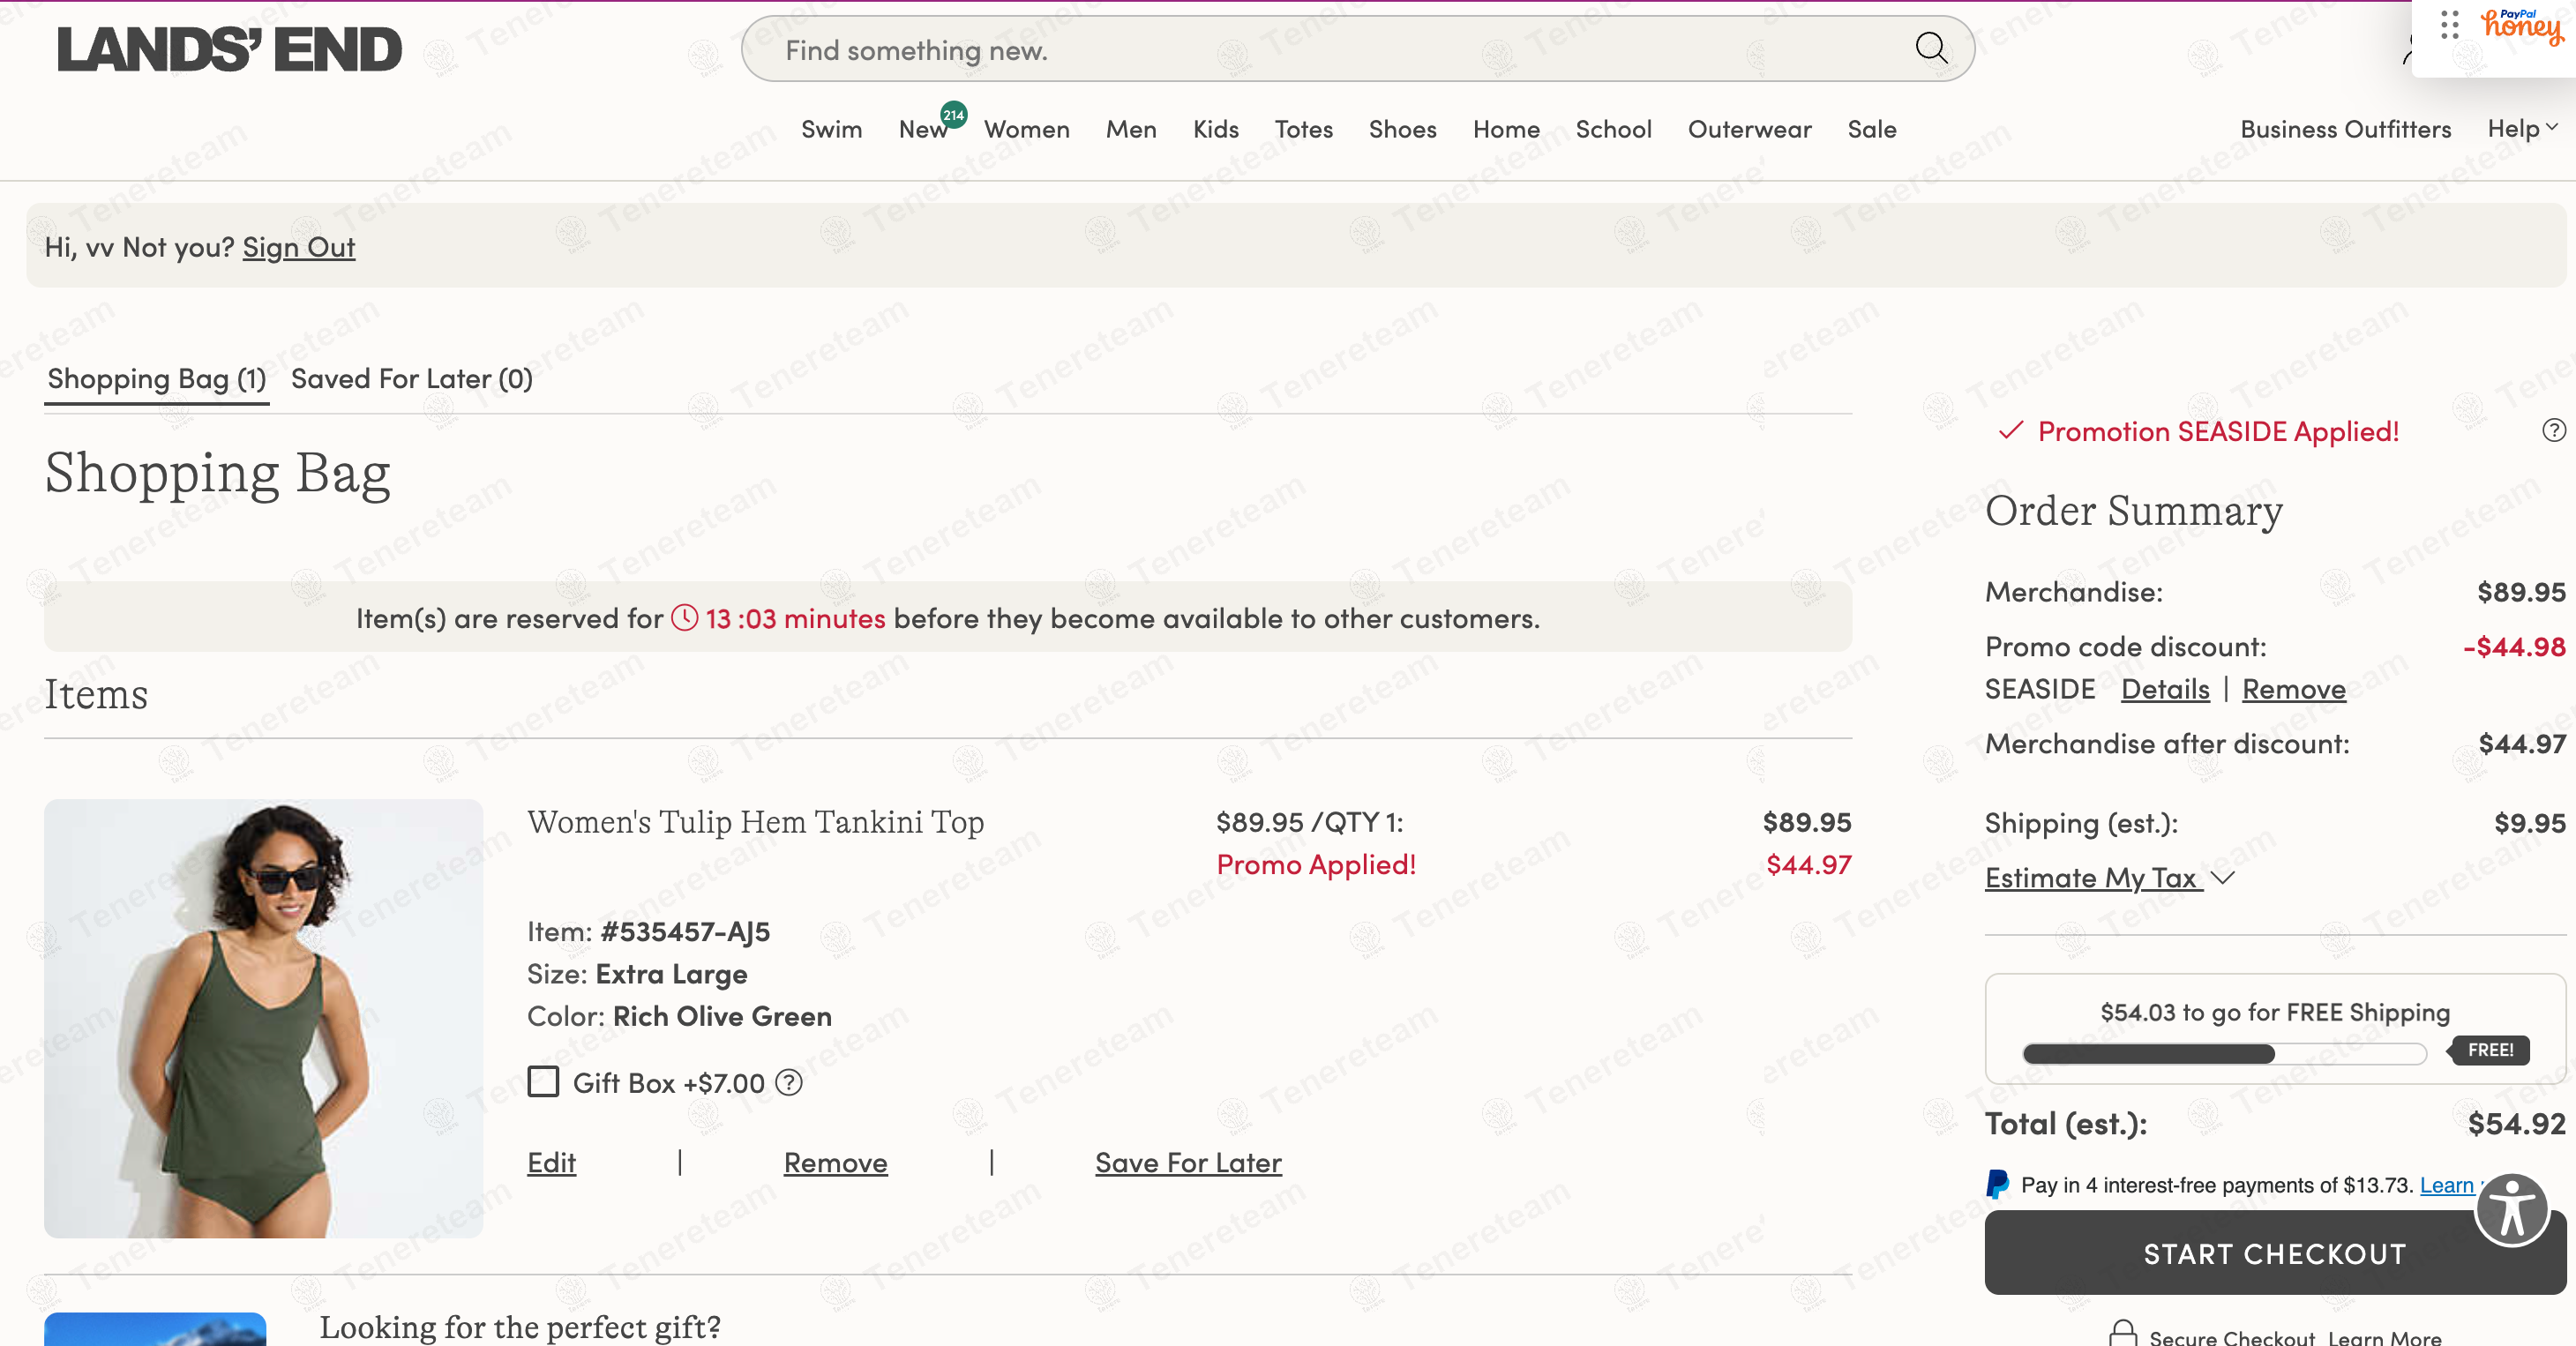Click the Gift Box info question mark
Image resolution: width=2576 pixels, height=1346 pixels.
[789, 1083]
